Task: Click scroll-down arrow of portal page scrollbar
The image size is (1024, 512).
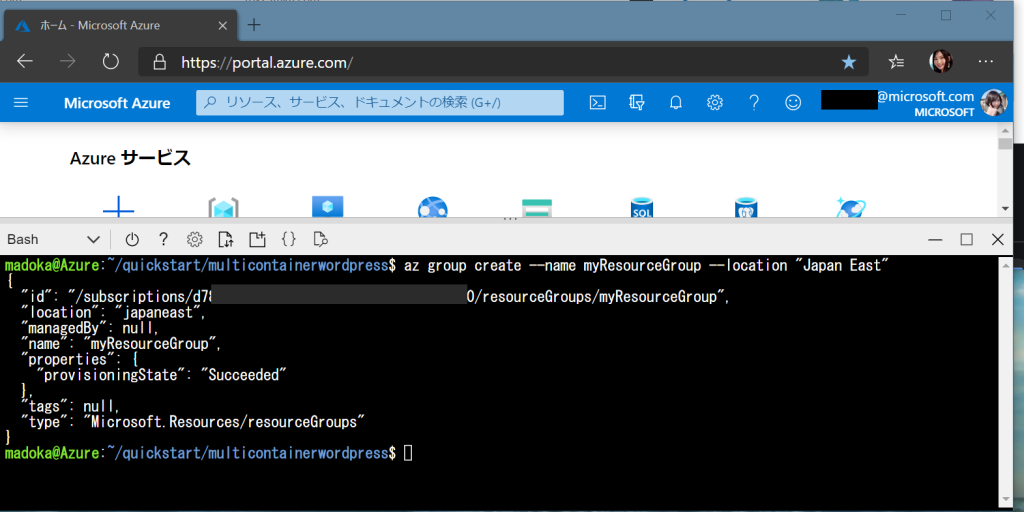Action: tap(1005, 208)
